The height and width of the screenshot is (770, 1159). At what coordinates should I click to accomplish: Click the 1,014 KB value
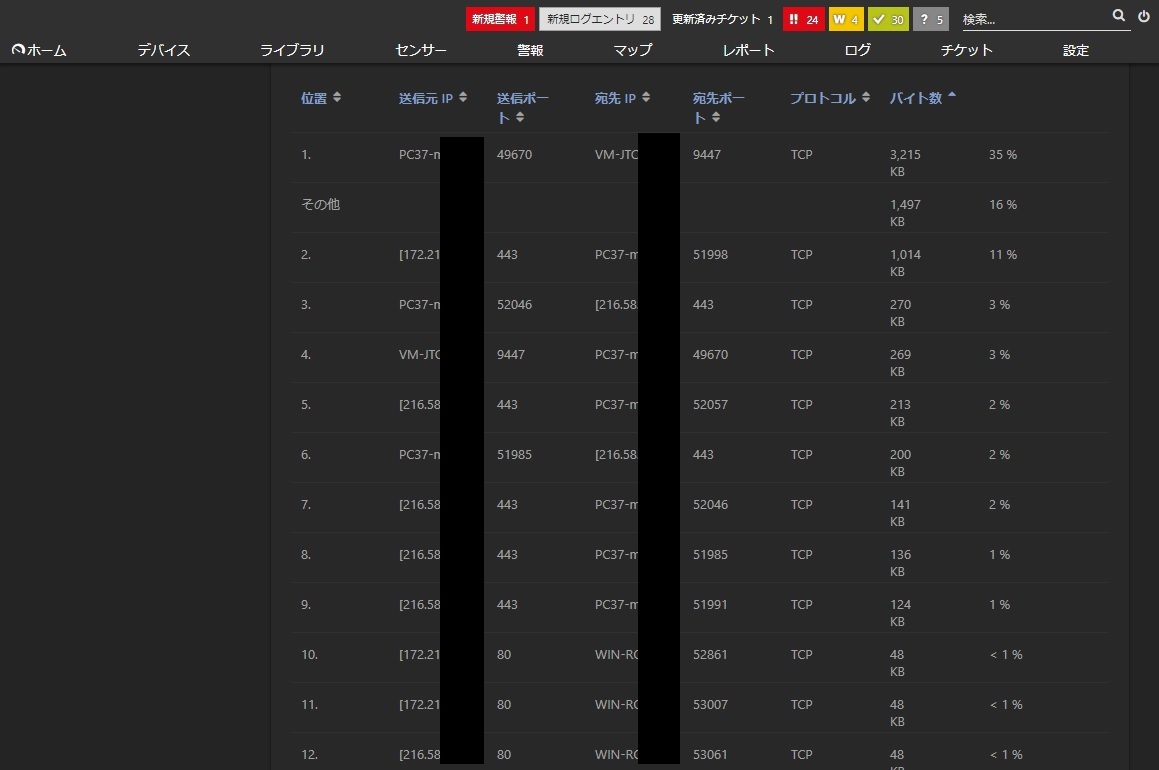click(x=905, y=262)
